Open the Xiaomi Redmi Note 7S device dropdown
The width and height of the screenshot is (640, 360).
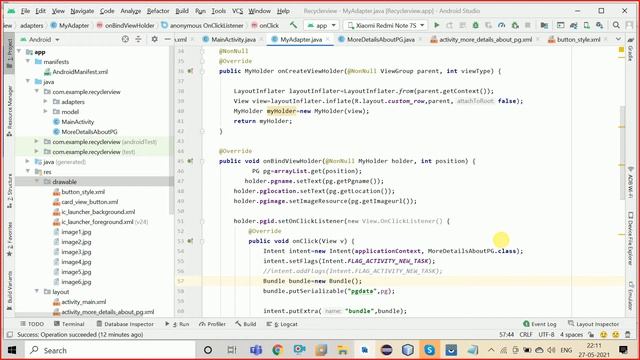[386, 25]
